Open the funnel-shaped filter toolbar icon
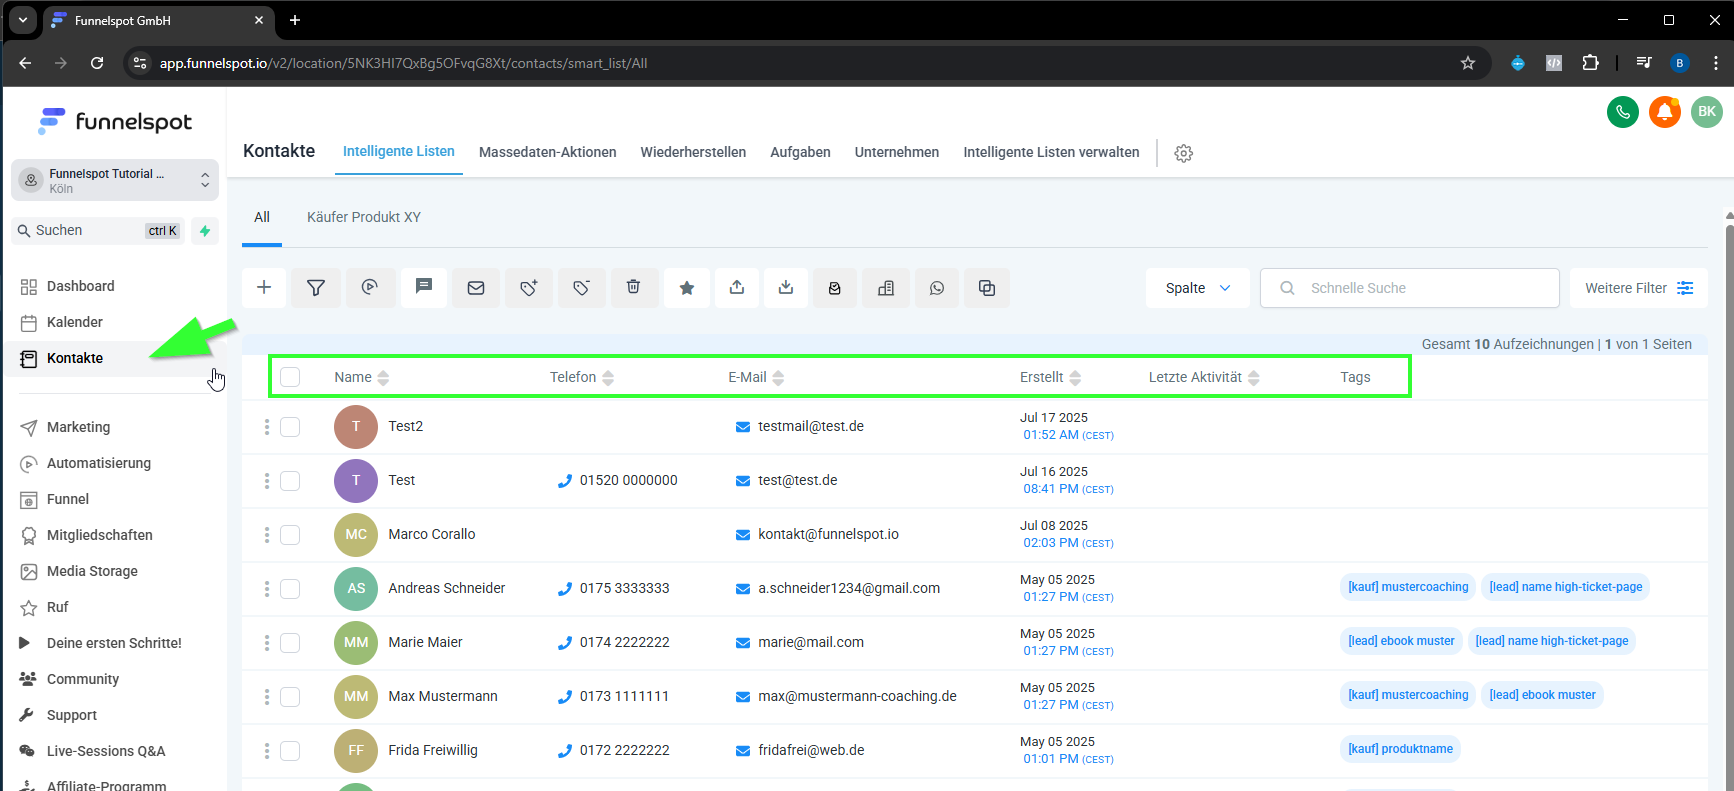Screen dimensions: 1734x791 pyautogui.click(x=316, y=288)
